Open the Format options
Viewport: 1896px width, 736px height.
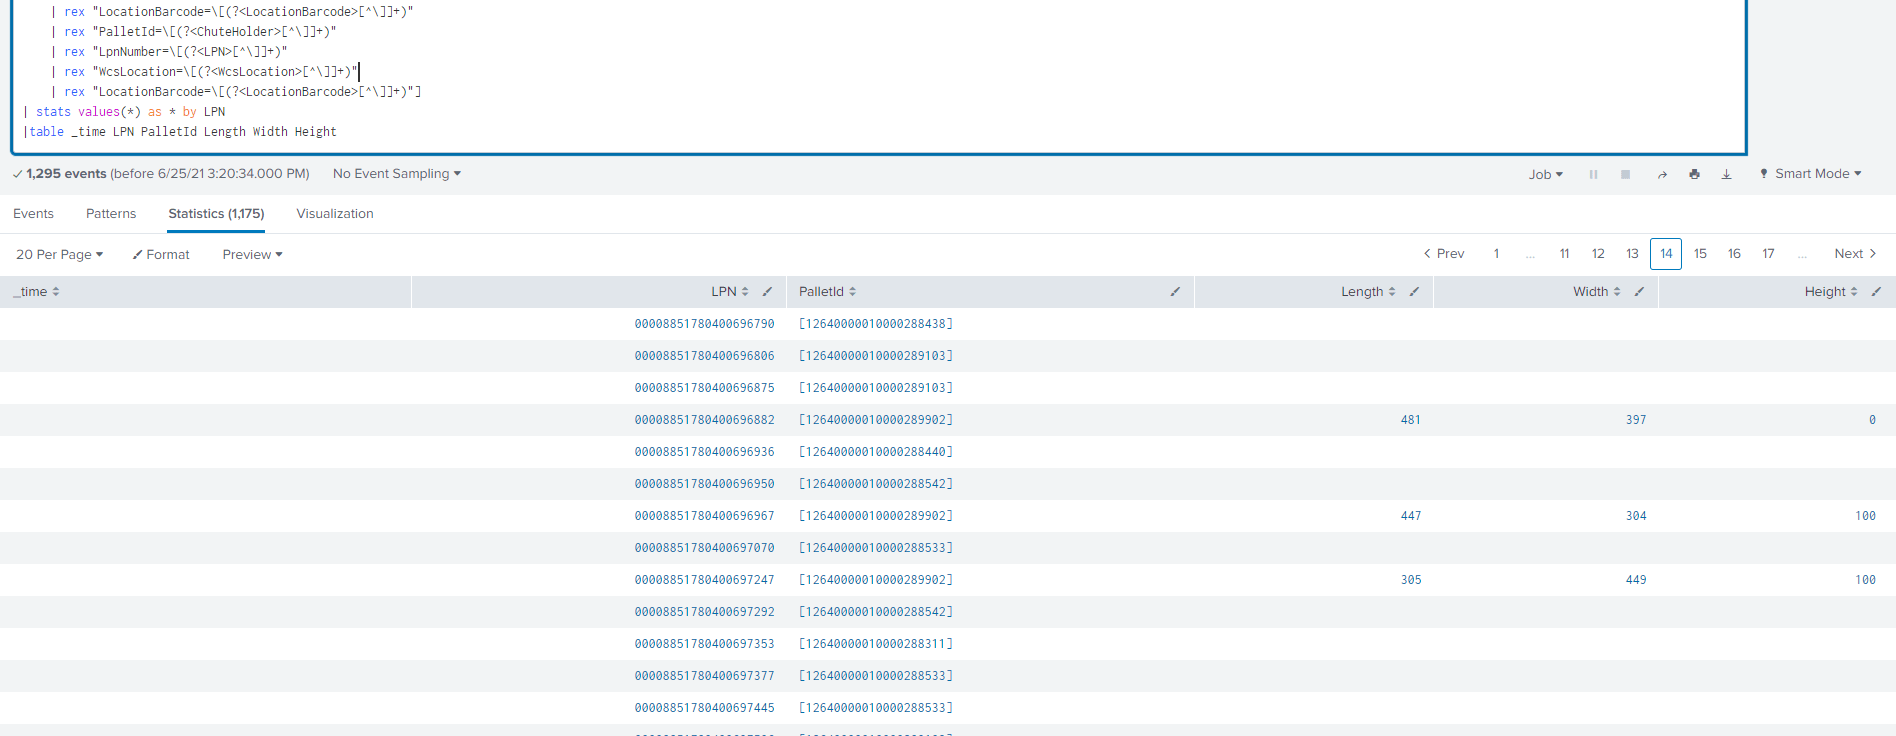pos(161,255)
